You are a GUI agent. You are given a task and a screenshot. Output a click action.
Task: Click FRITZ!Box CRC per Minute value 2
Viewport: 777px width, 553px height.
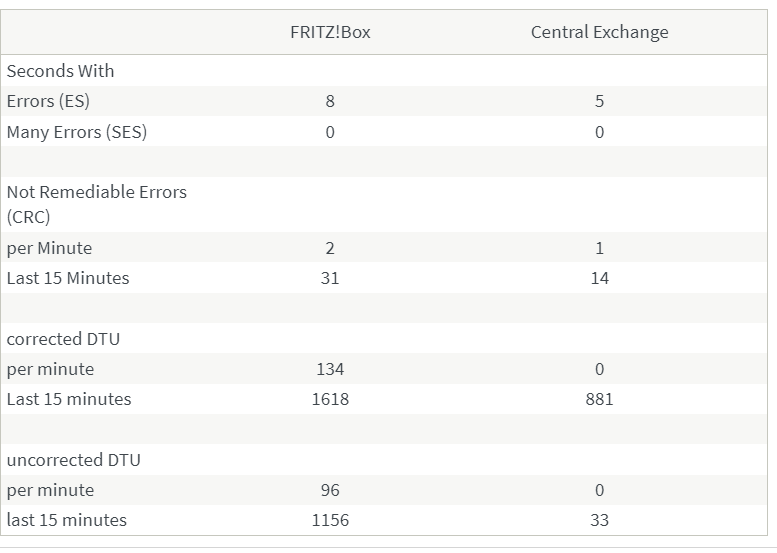click(x=330, y=248)
